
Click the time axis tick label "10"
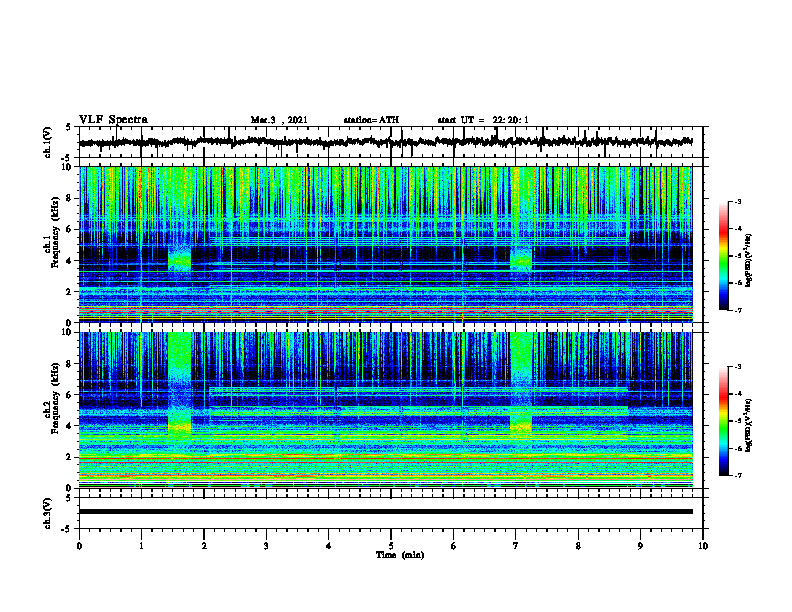click(x=703, y=546)
